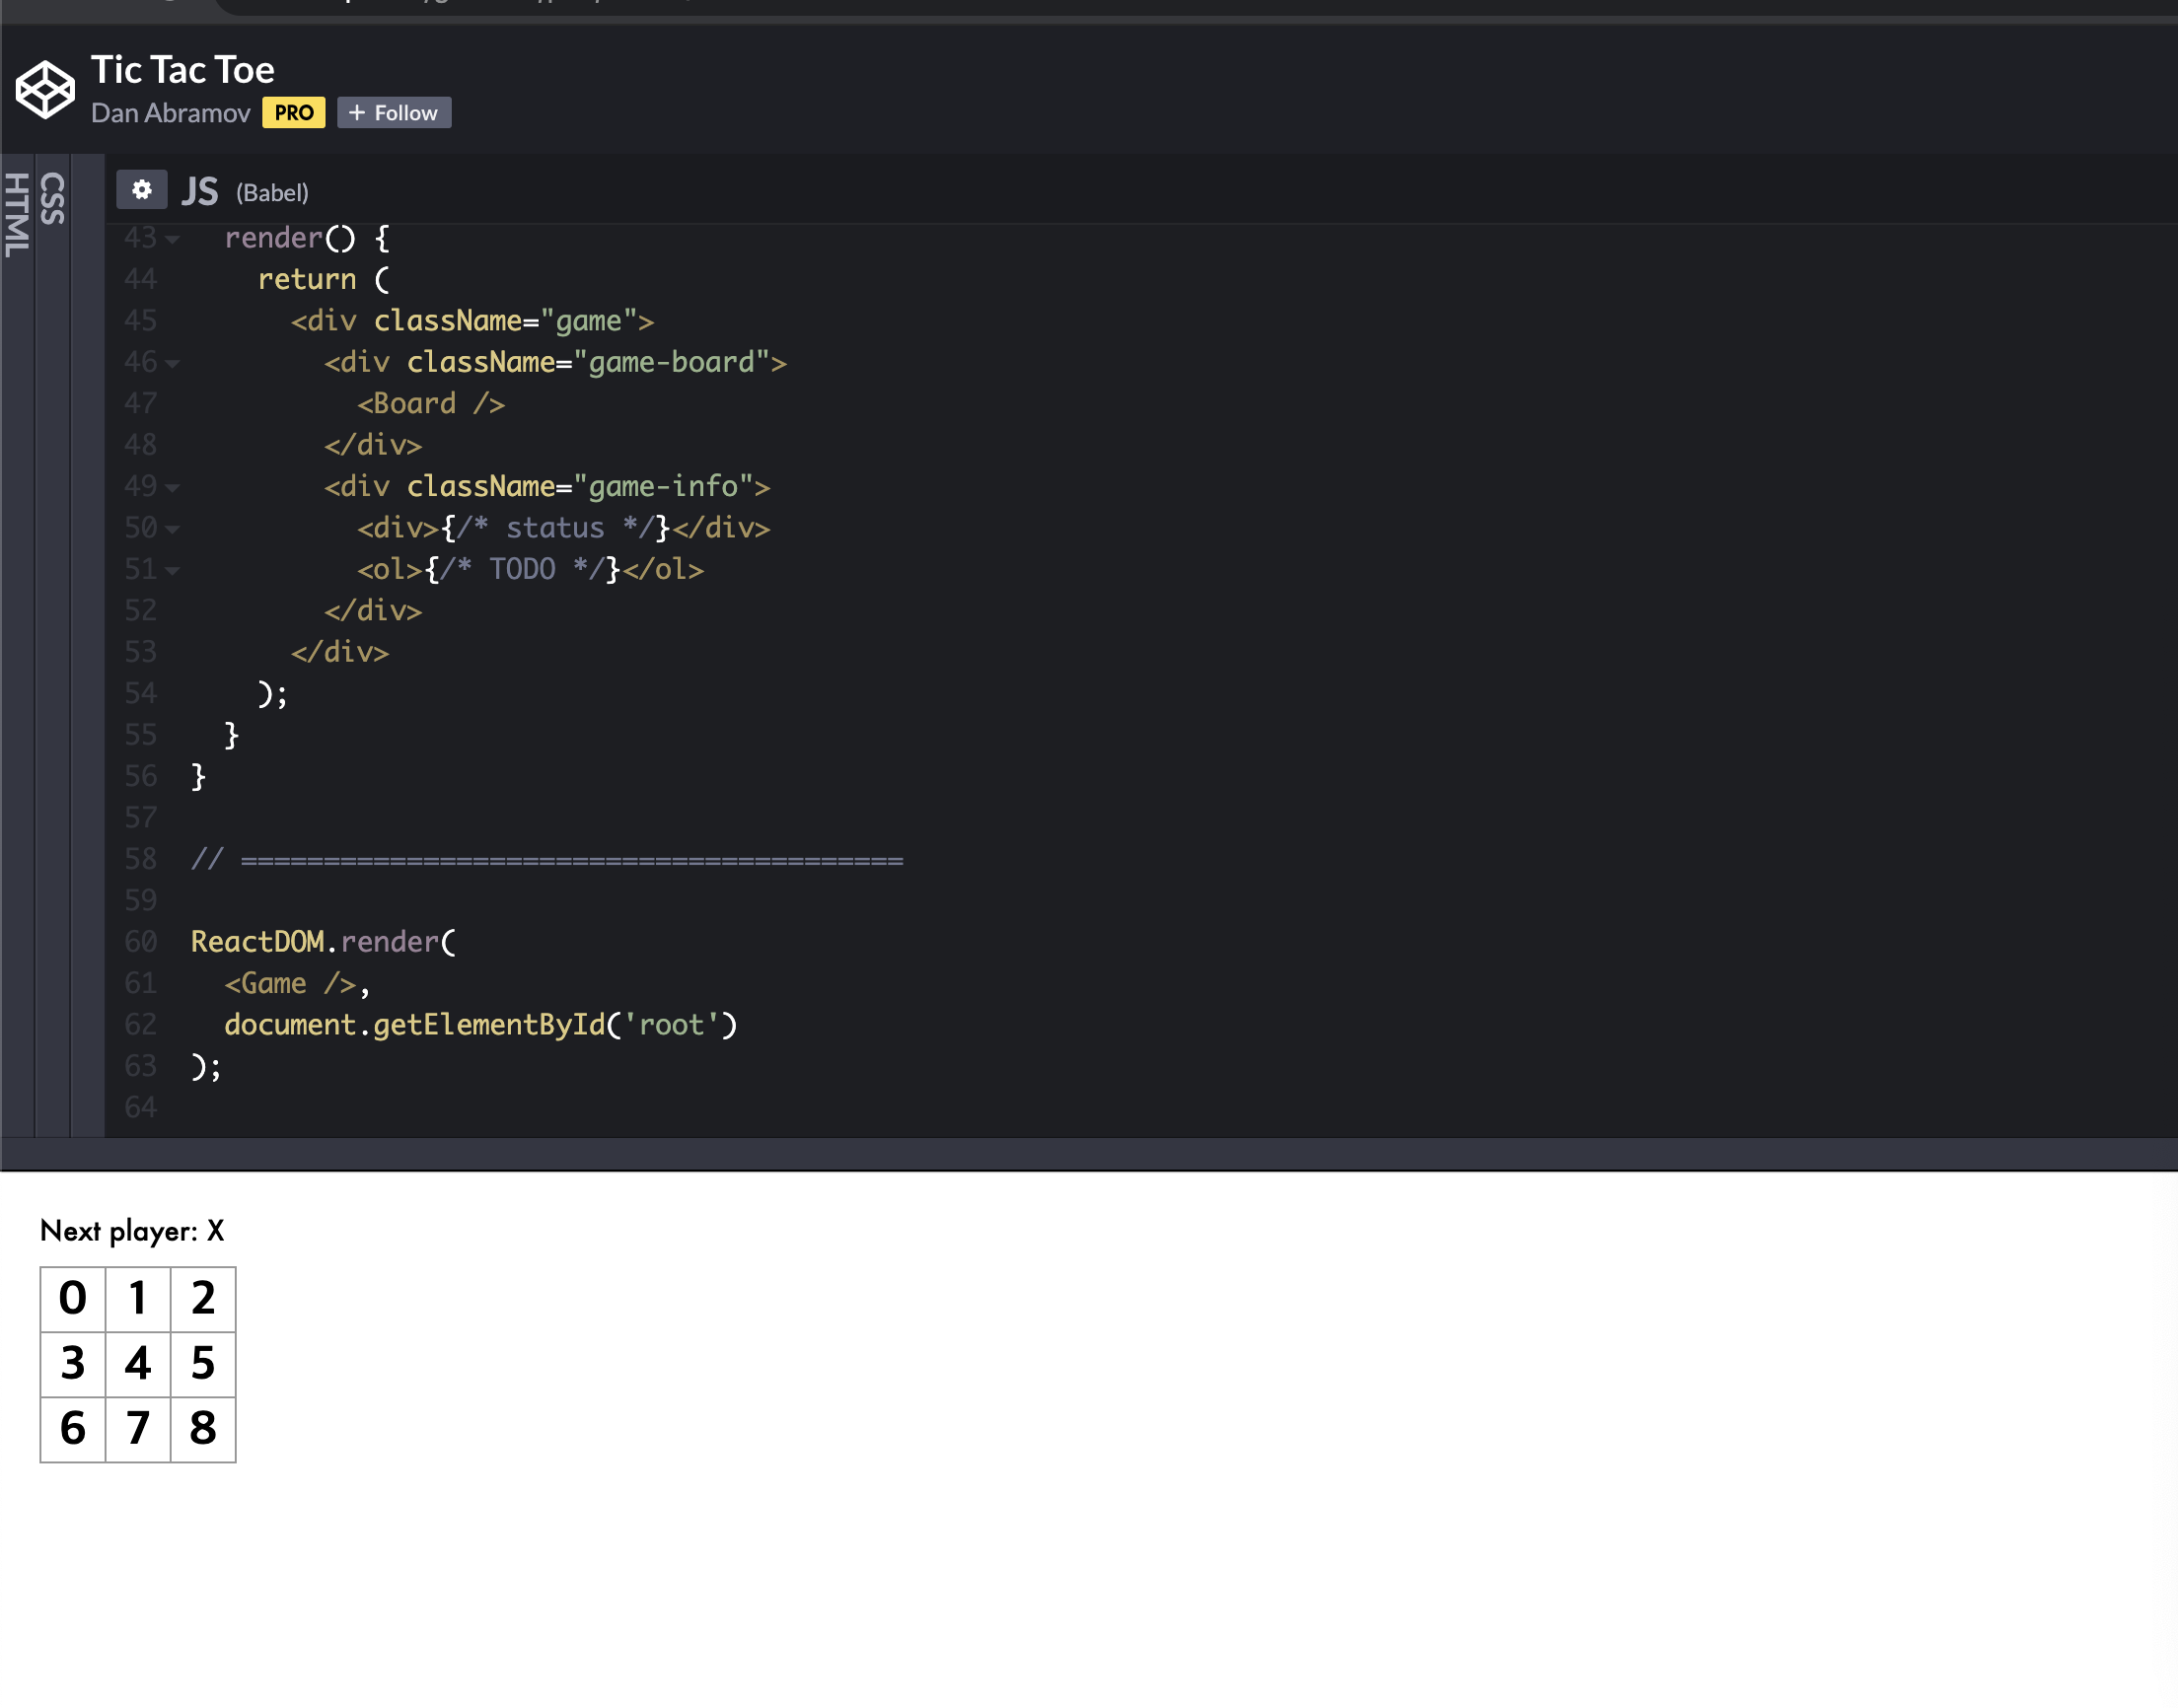Collapse the game-info div fold on line 49

173,488
